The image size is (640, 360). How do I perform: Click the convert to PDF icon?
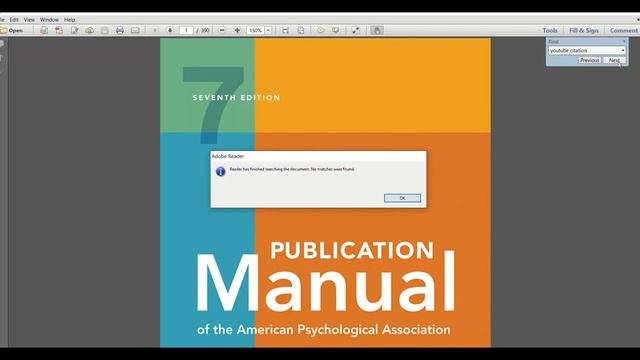[x=44, y=31]
